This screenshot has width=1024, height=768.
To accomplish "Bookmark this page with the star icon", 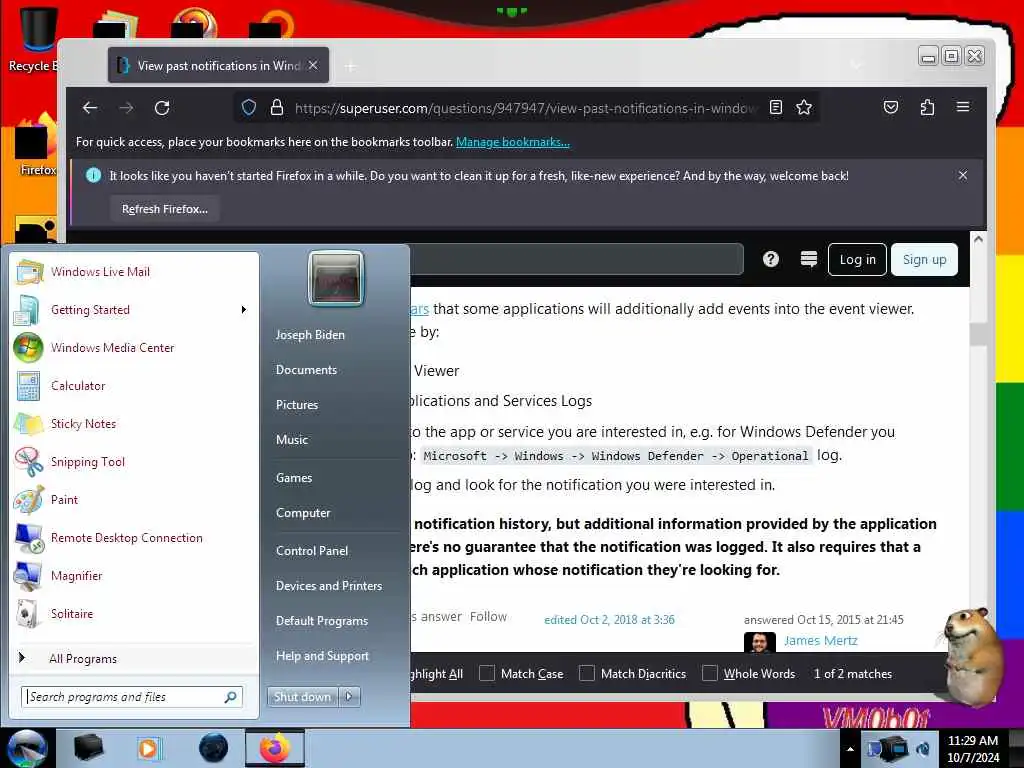I will point(804,108).
